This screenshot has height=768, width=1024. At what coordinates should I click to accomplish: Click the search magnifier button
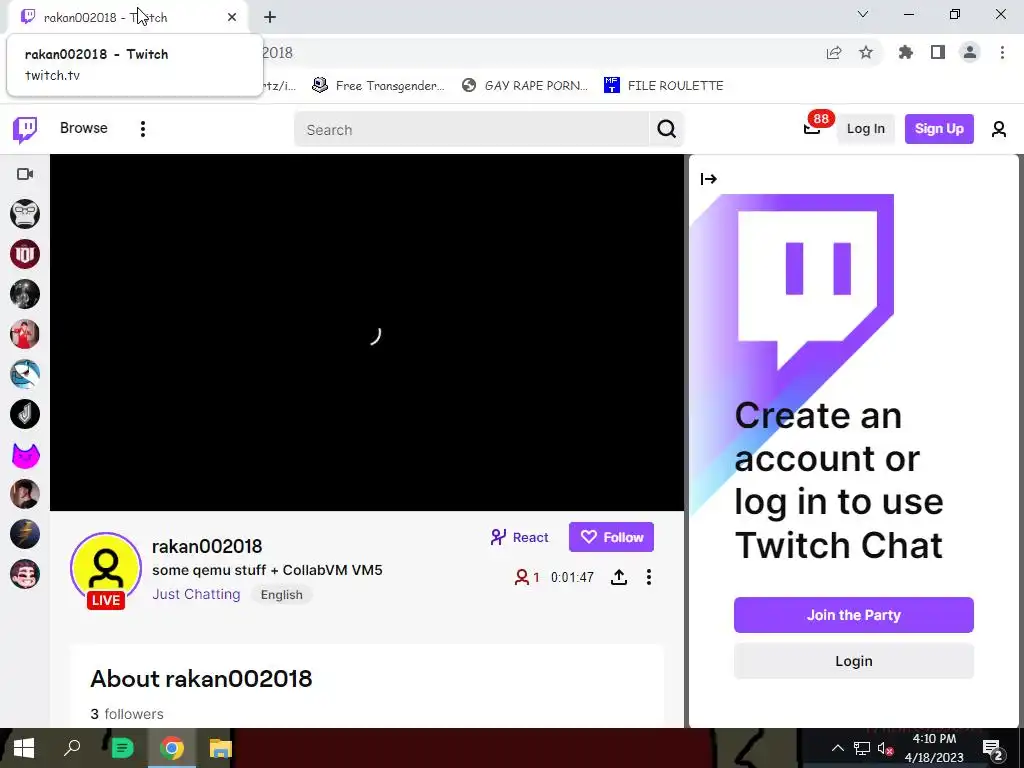[x=666, y=129]
